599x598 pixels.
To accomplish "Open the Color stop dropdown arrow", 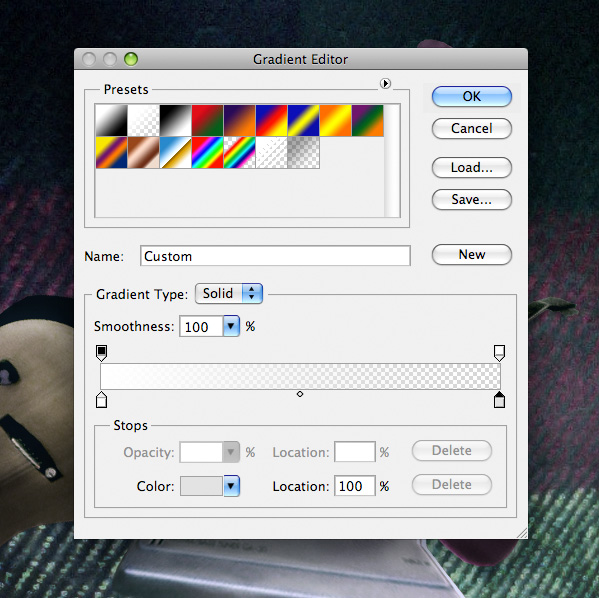I will (232, 486).
